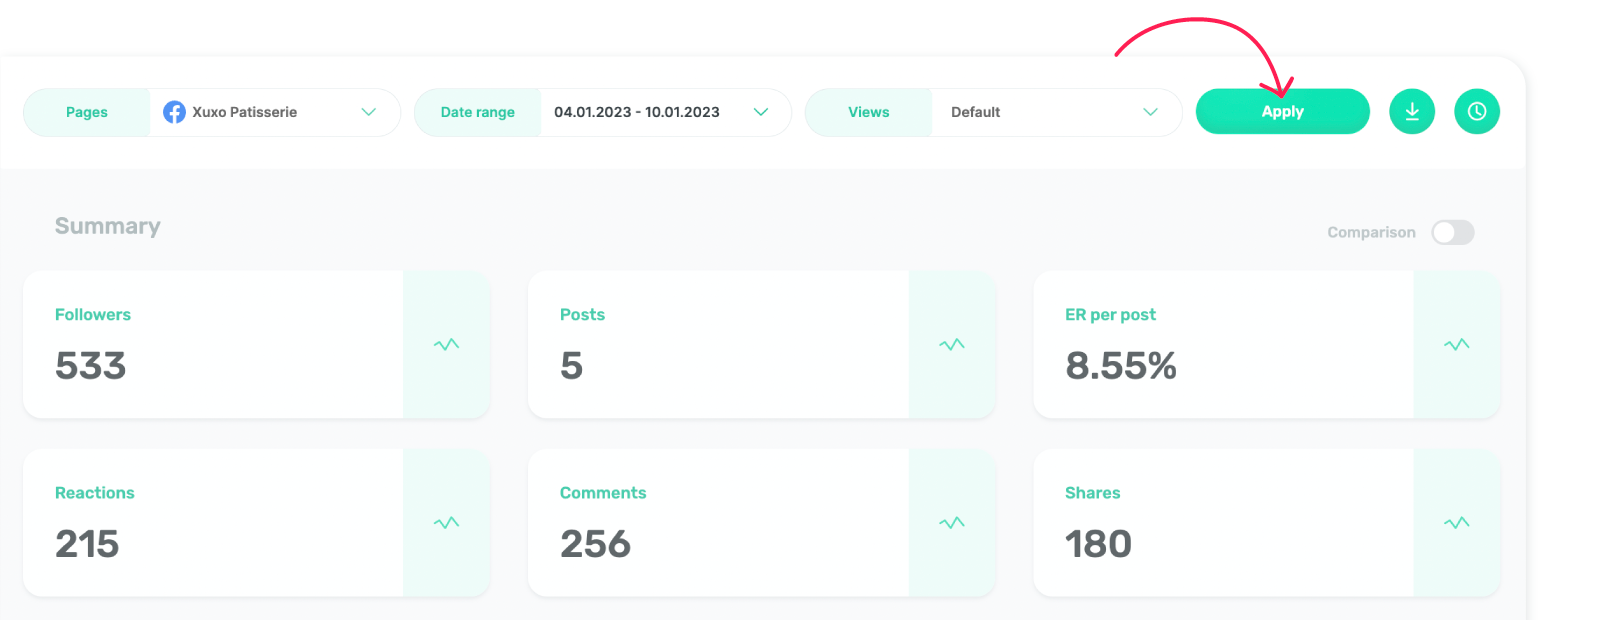This screenshot has height=620, width=1600.
Task: Click the ER per post card title
Action: [x=1110, y=315]
